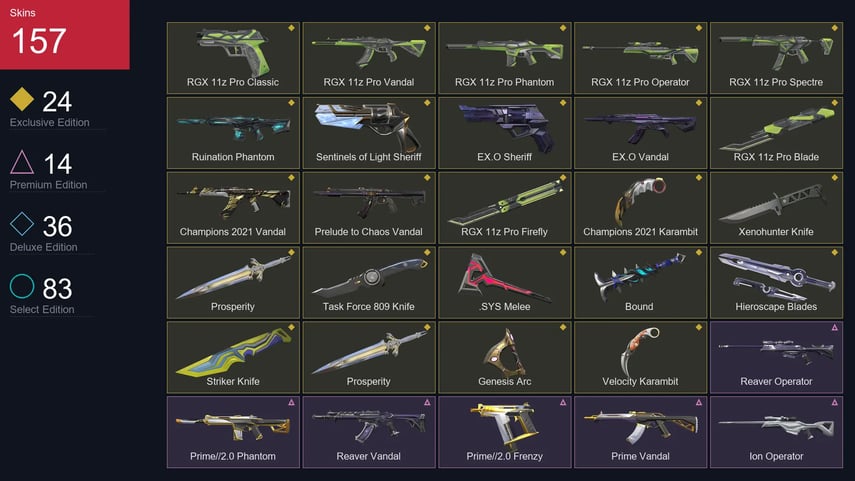Select the .SYS Melee skin card
This screenshot has height=481, width=855.
point(504,282)
